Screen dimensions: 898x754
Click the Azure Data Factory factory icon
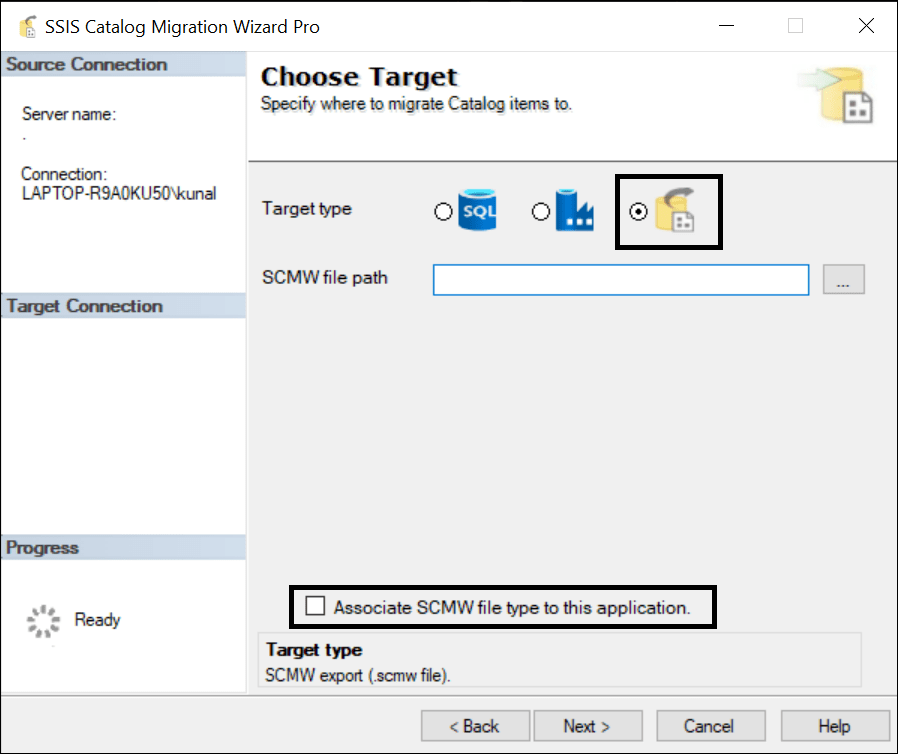[x=575, y=211]
